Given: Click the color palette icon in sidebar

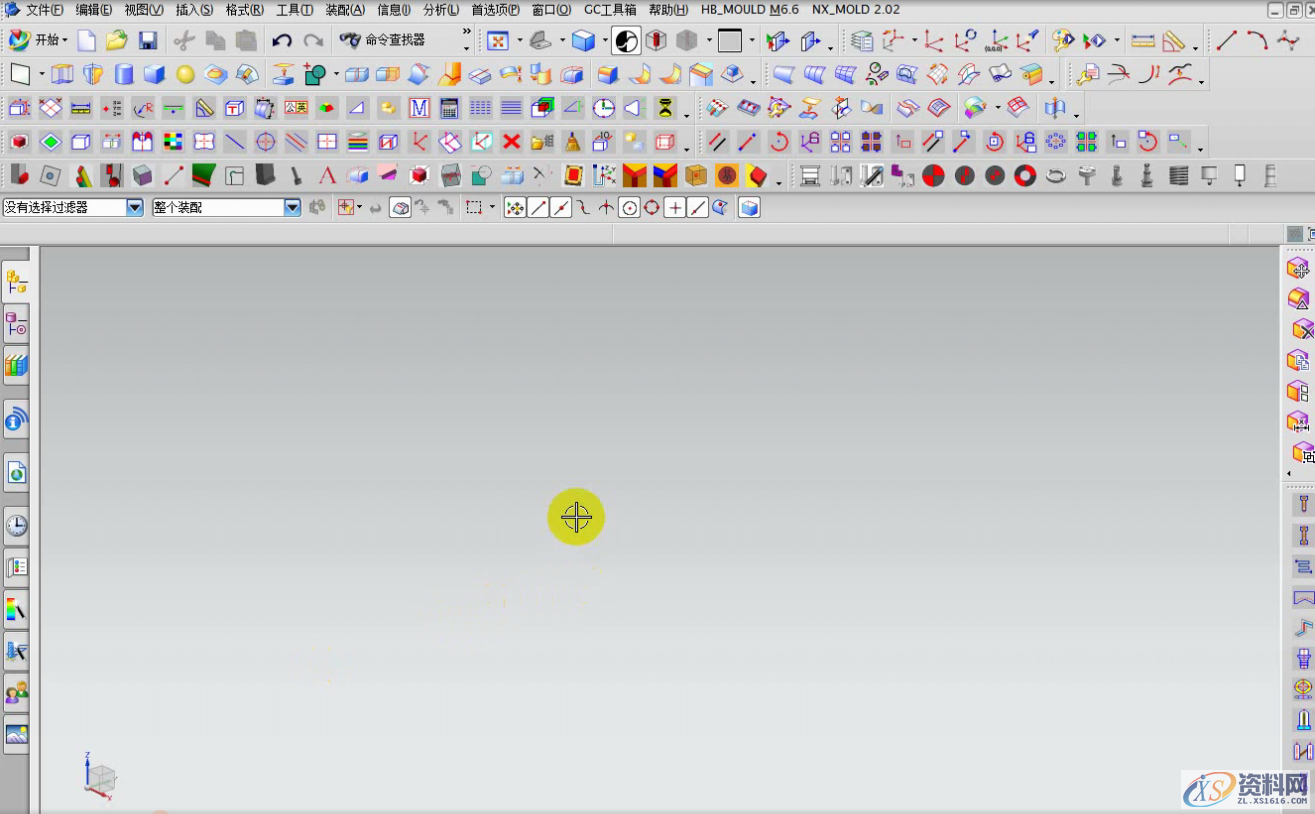Looking at the screenshot, I should pos(16,609).
